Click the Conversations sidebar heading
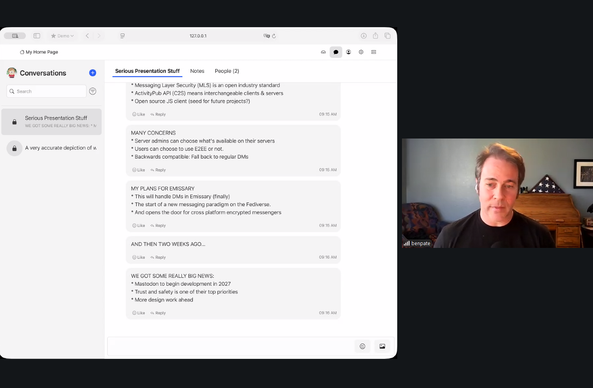Viewport: 593px width, 388px height. [43, 73]
